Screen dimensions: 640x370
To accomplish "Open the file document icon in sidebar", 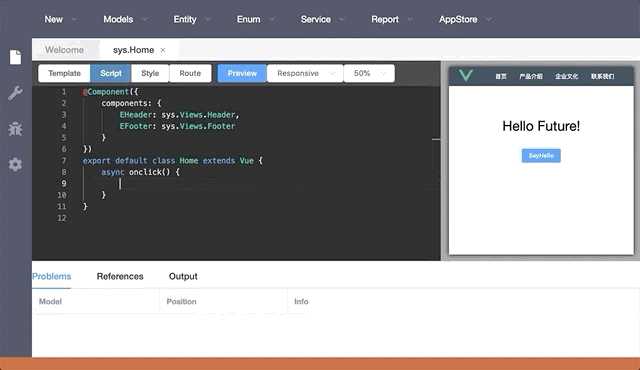I will click(16, 57).
